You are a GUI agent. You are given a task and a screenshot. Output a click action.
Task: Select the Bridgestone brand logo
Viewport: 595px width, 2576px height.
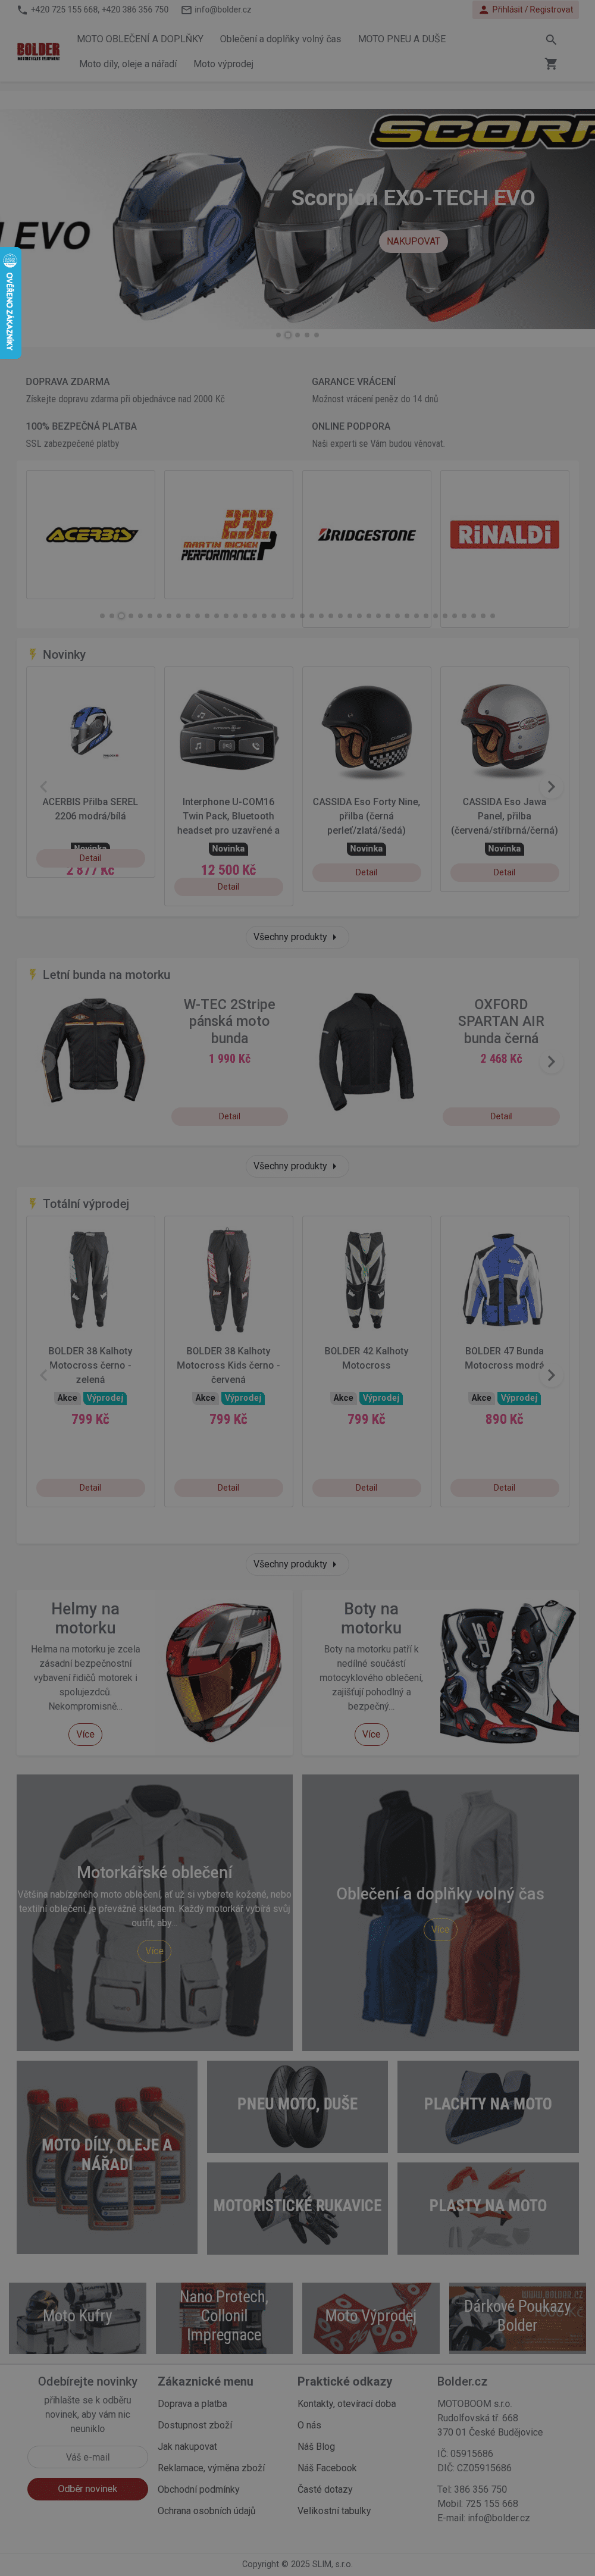[x=367, y=535]
